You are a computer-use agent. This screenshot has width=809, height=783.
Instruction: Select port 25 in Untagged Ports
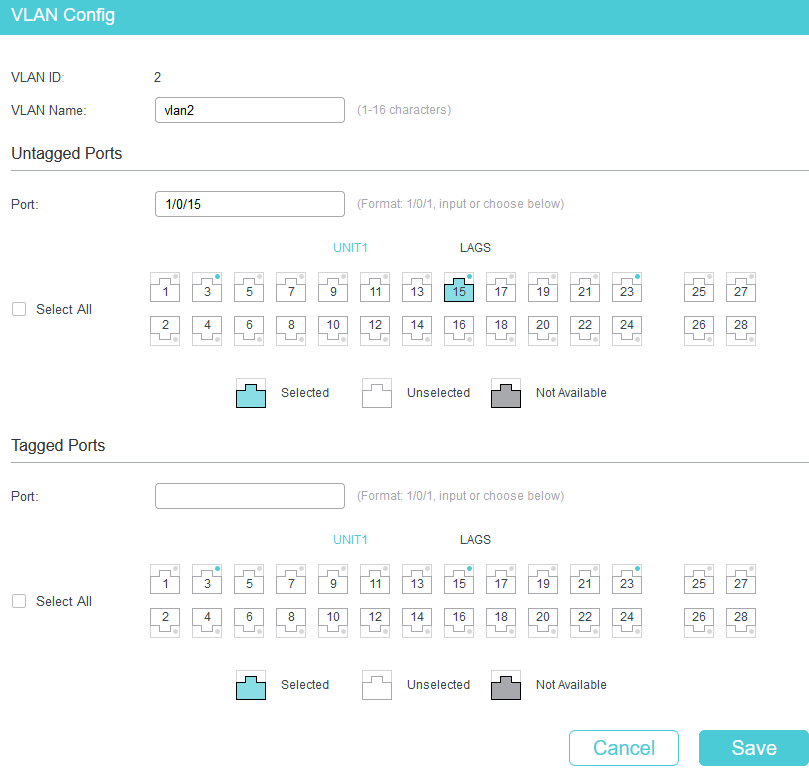(x=699, y=287)
